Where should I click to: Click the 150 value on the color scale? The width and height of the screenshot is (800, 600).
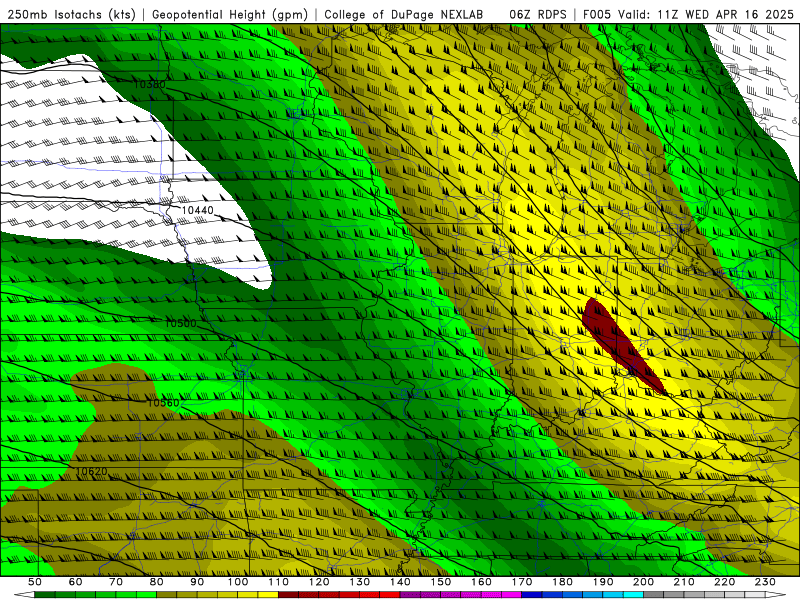441,582
